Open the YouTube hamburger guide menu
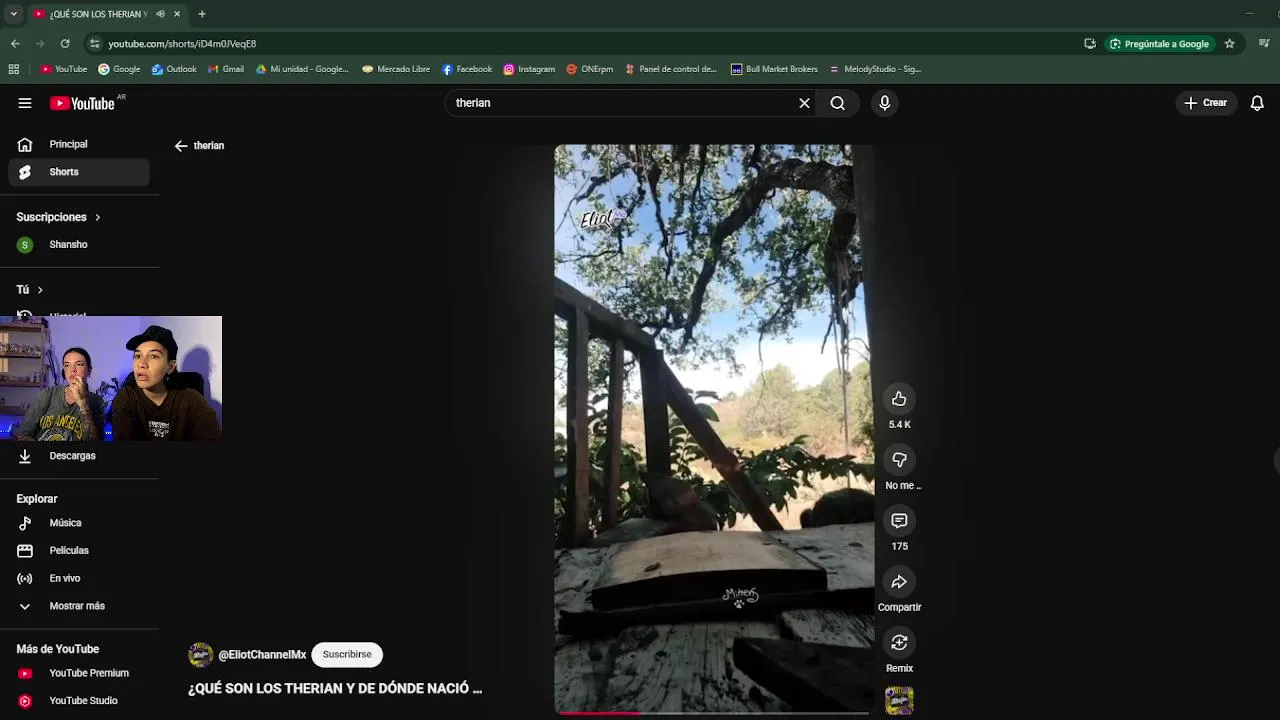 (25, 103)
